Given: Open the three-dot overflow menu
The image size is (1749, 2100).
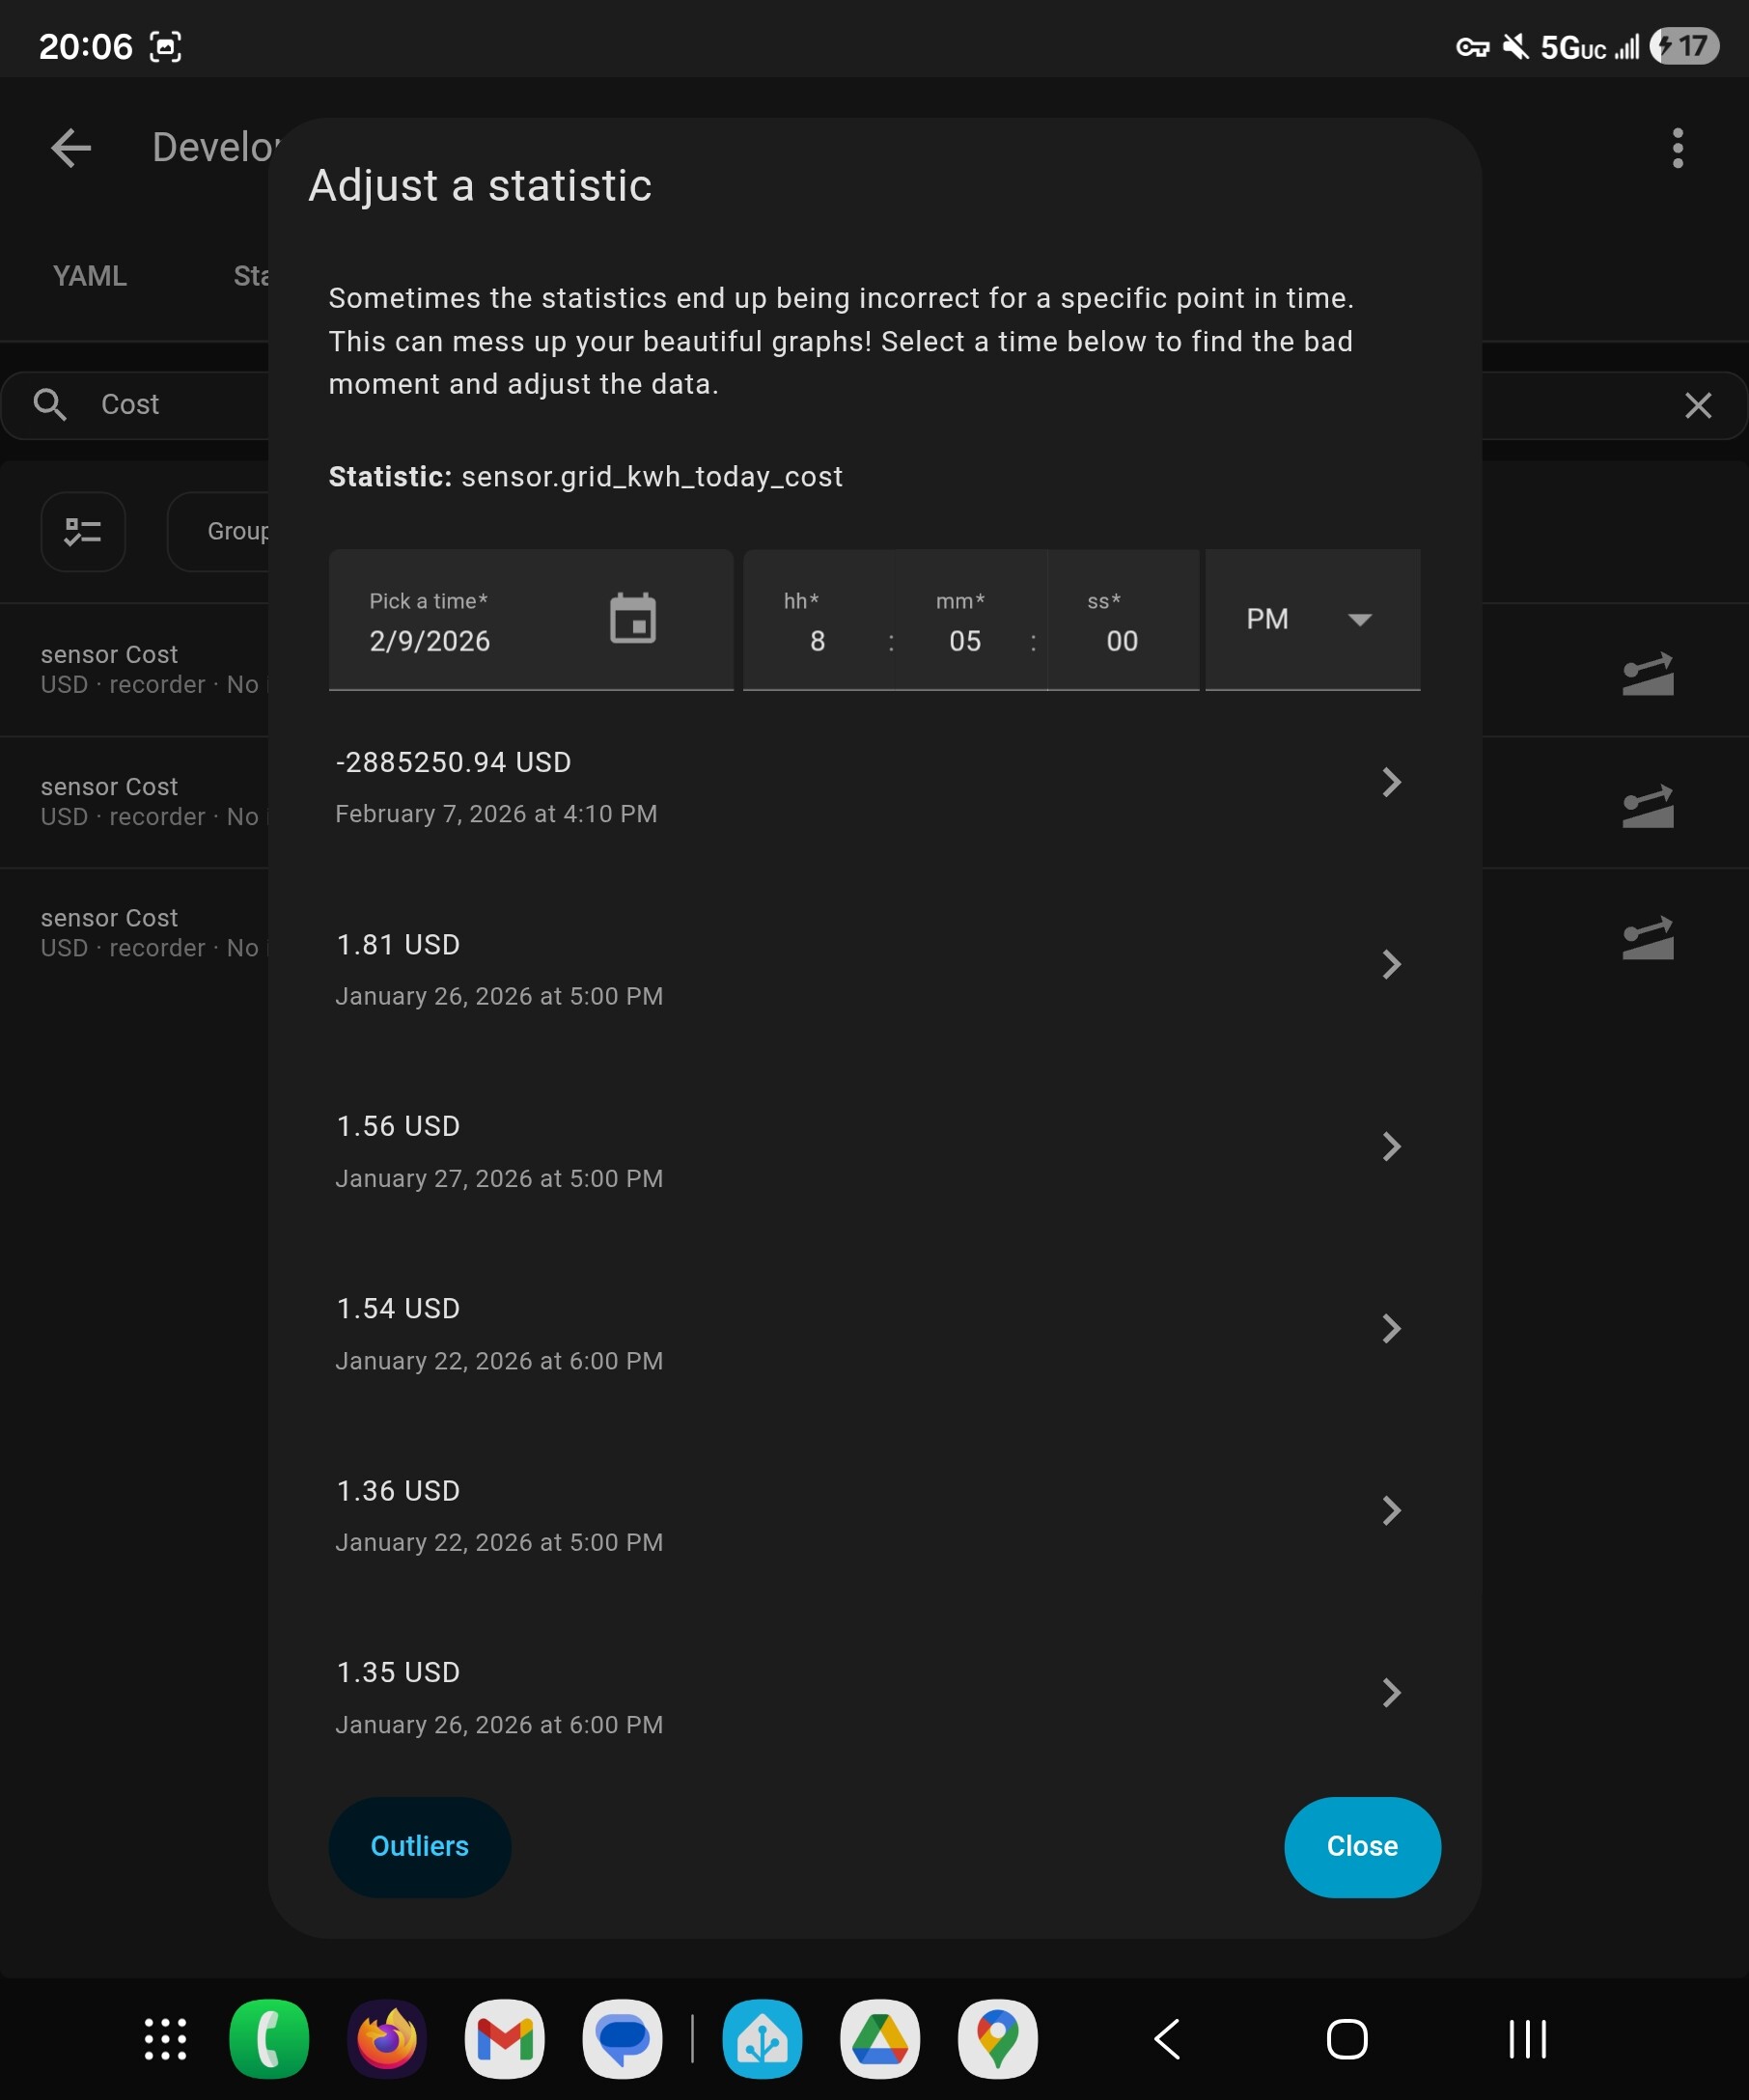Looking at the screenshot, I should coord(1677,148).
